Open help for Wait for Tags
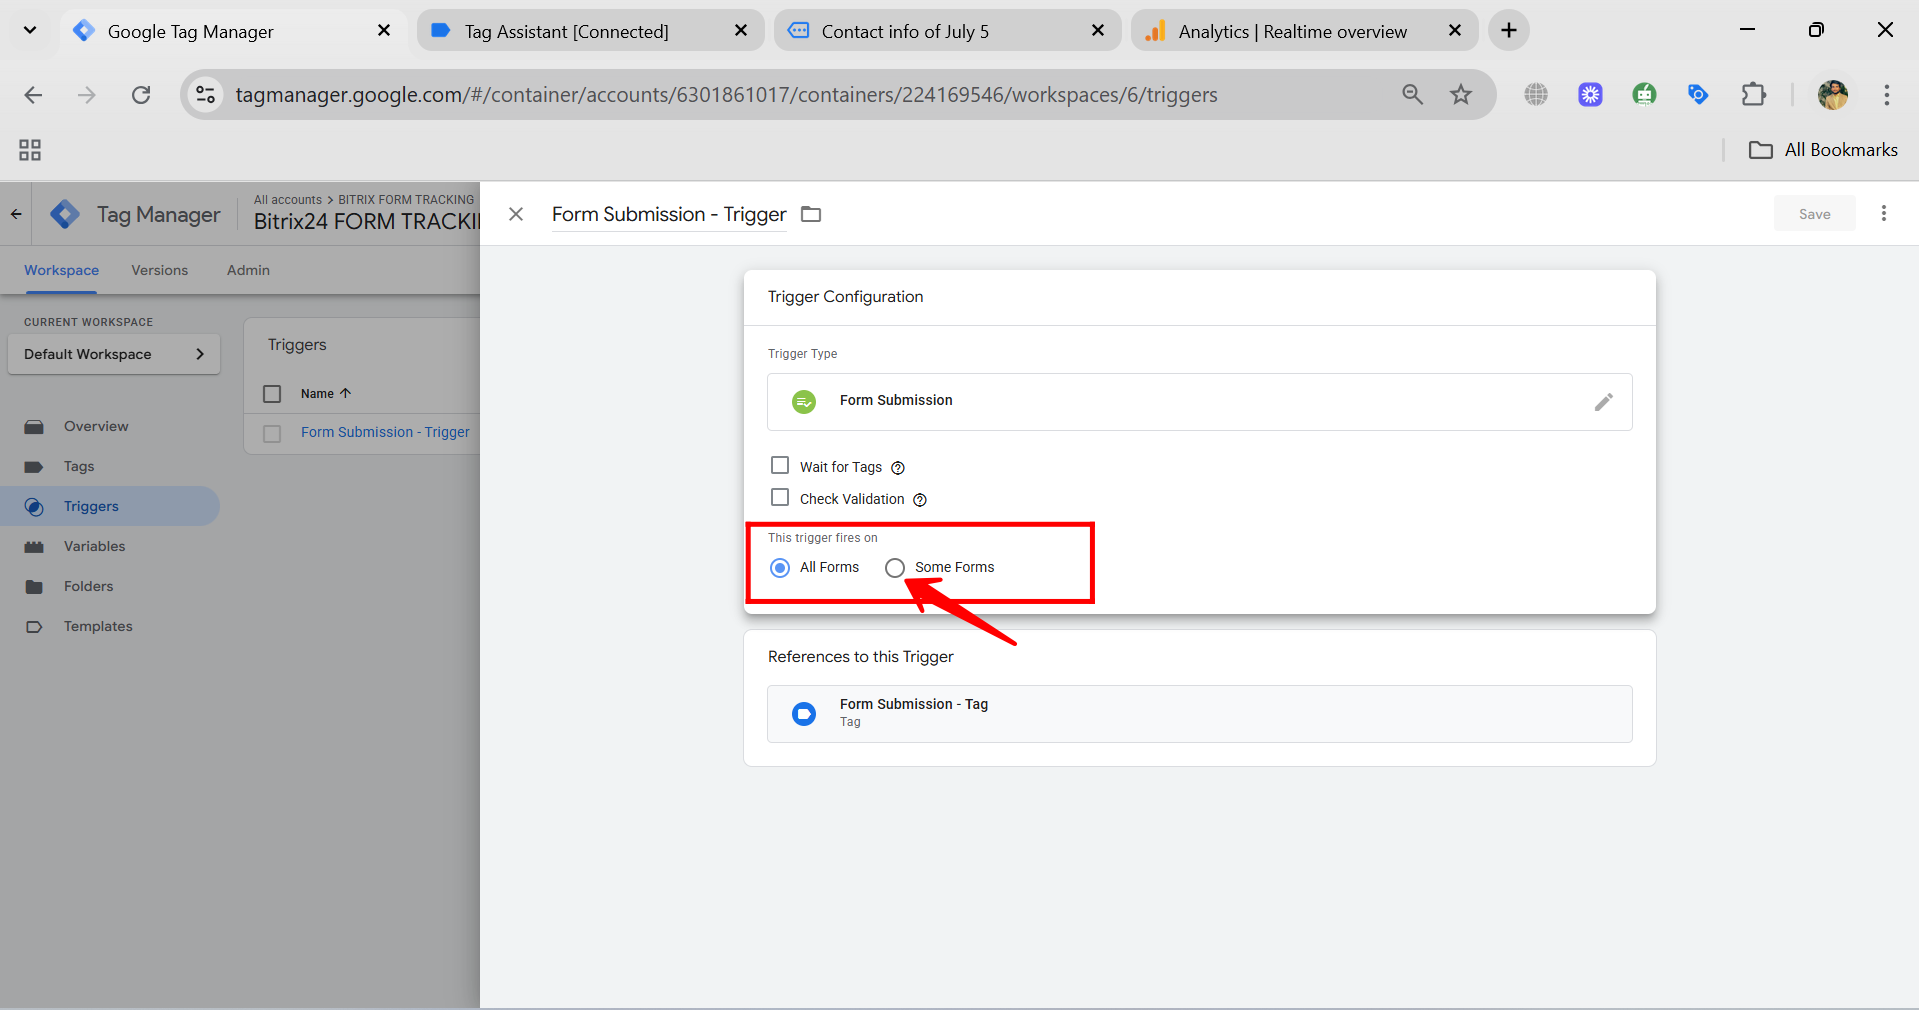This screenshot has height=1010, width=1919. pos(898,468)
